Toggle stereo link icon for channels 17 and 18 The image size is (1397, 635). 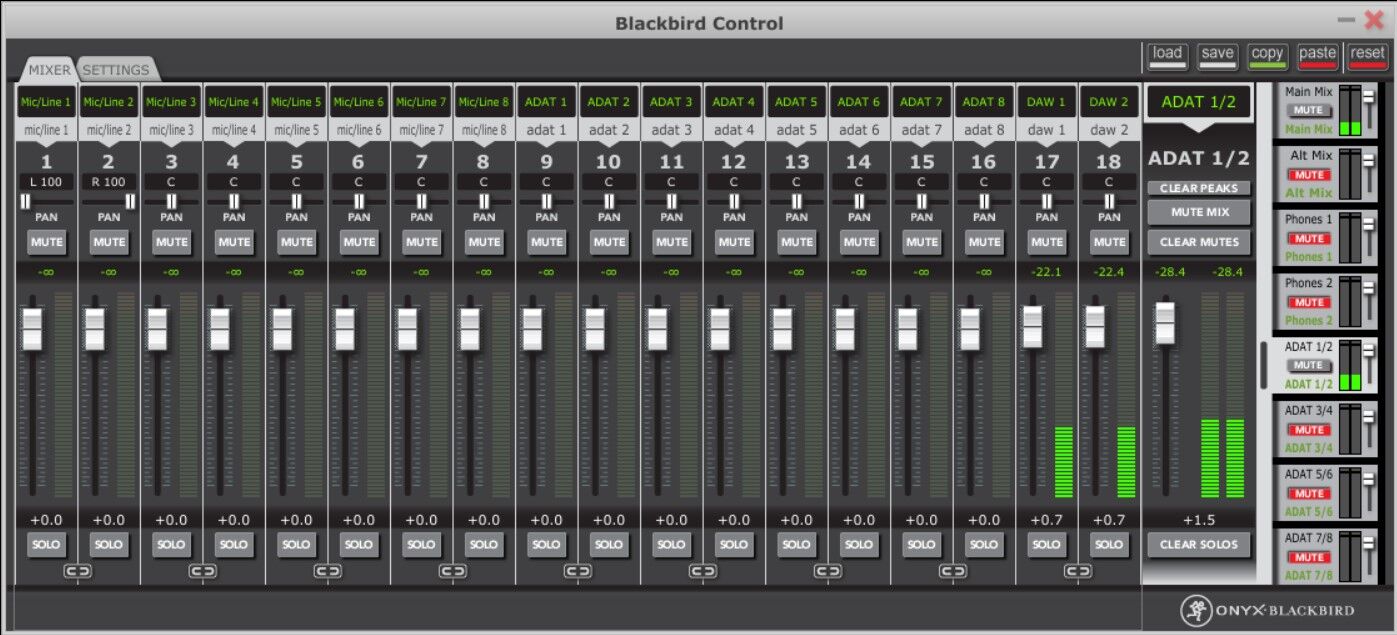coord(1078,571)
